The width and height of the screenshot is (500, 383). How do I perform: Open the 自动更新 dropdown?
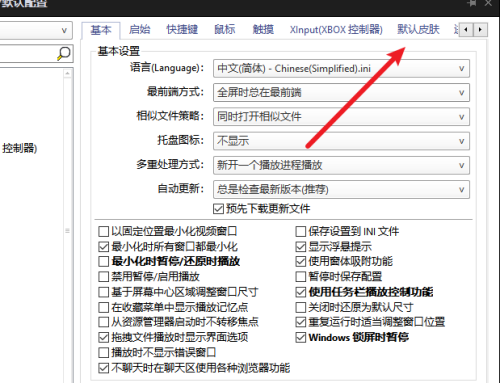[x=341, y=190]
